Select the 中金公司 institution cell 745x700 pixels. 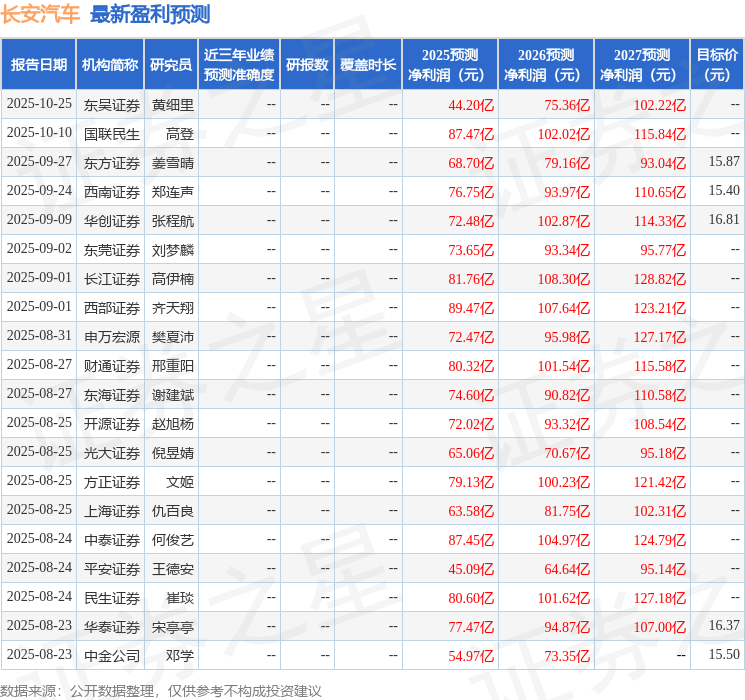112,656
